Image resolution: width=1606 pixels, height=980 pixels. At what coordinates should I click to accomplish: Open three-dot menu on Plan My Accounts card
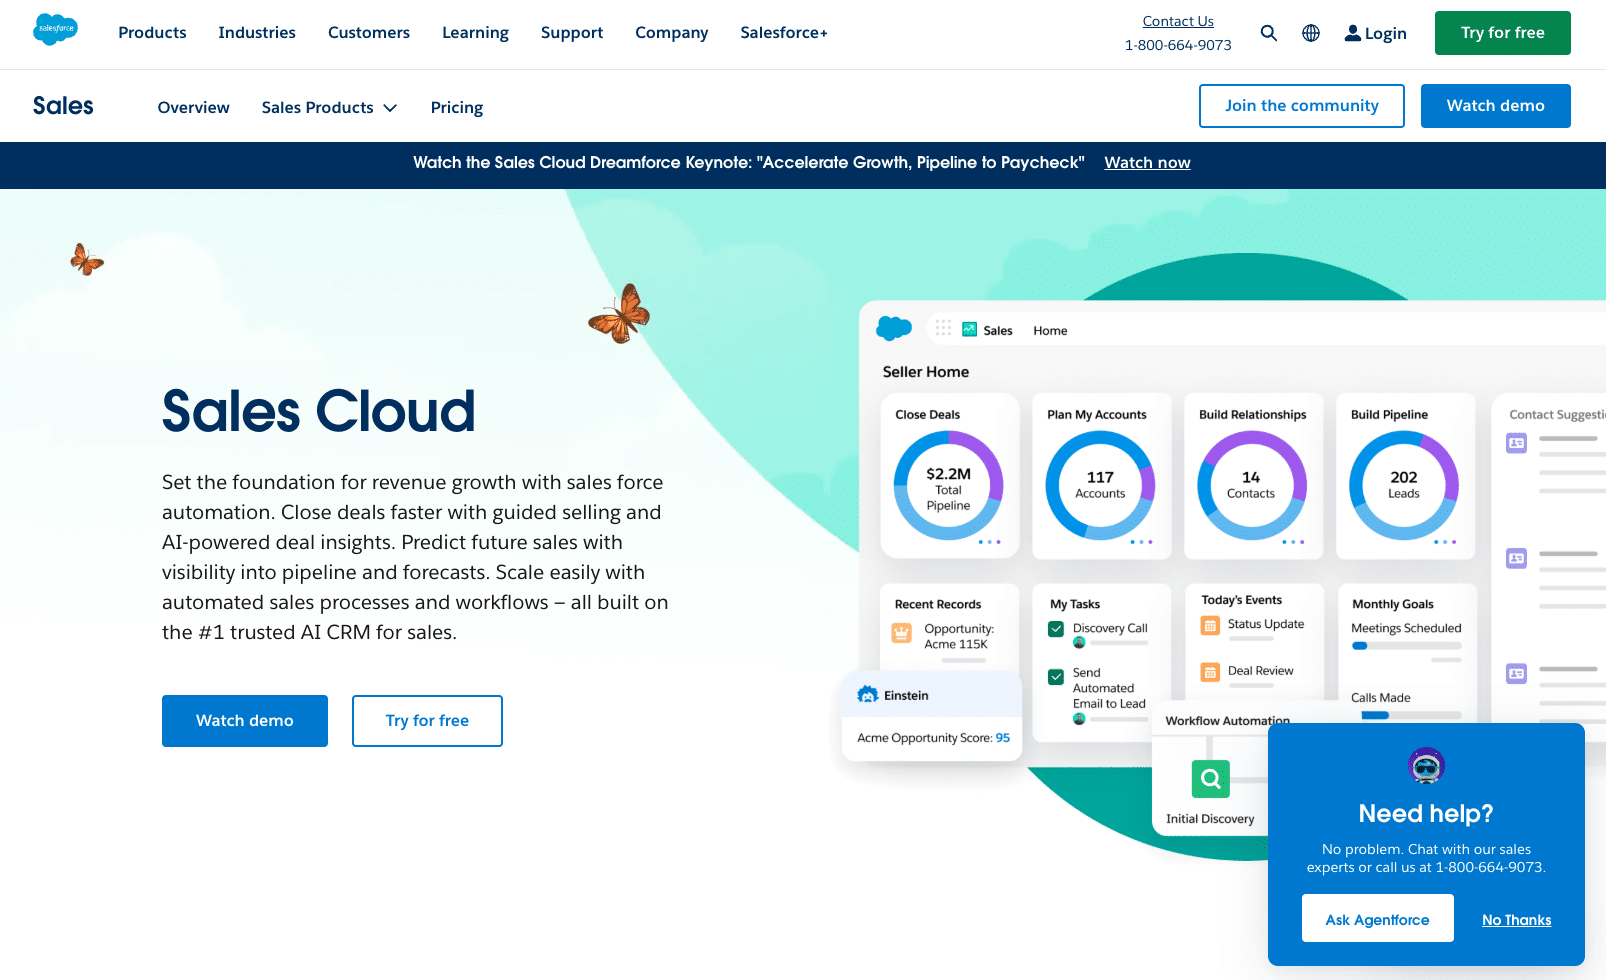(1141, 542)
